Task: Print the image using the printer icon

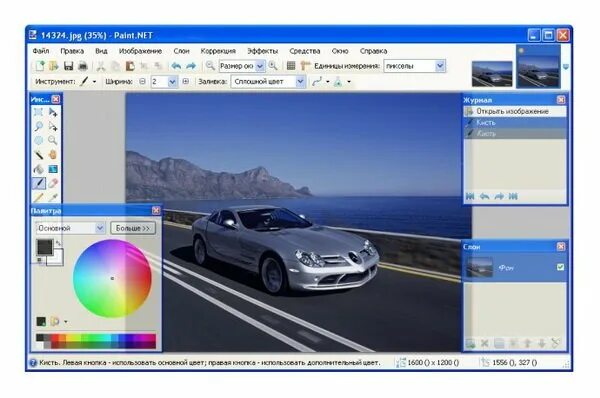Action: click(83, 66)
